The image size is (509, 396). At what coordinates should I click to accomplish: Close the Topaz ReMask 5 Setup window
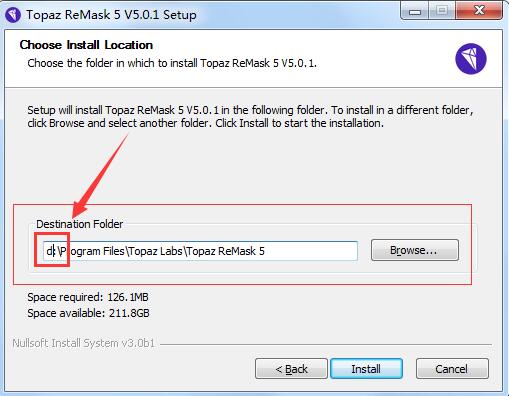[479, 11]
